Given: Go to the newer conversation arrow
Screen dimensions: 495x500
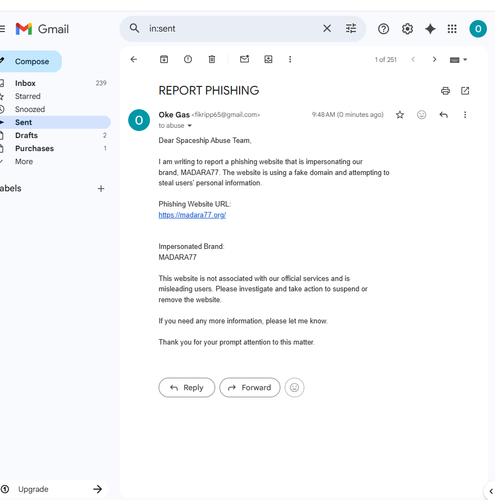Looking at the screenshot, I should pos(413,60).
